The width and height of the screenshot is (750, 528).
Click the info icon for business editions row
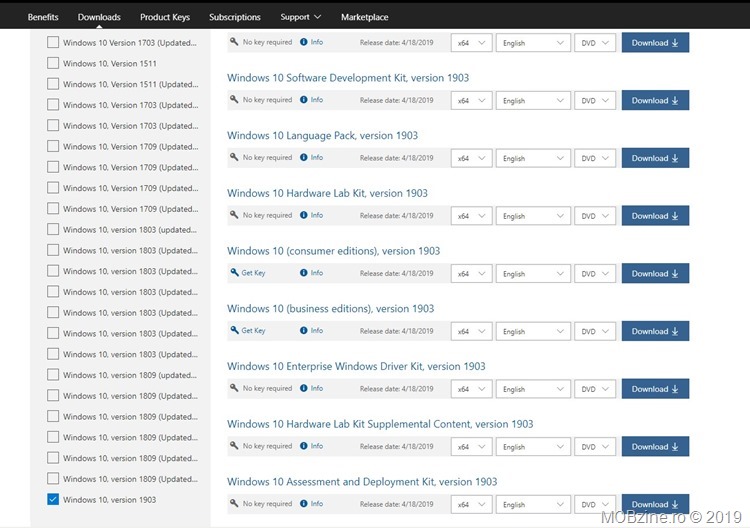point(304,330)
